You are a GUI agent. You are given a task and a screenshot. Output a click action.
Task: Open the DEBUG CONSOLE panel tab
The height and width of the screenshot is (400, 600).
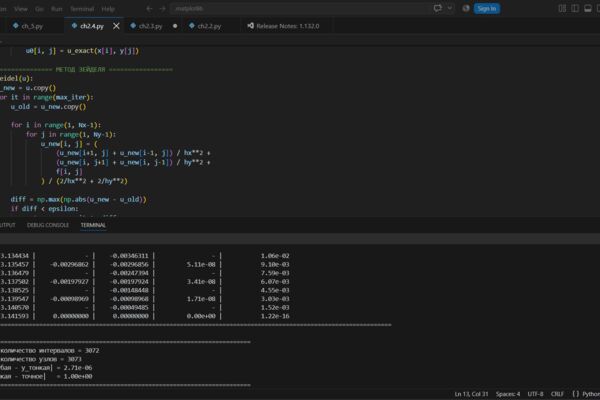point(48,225)
